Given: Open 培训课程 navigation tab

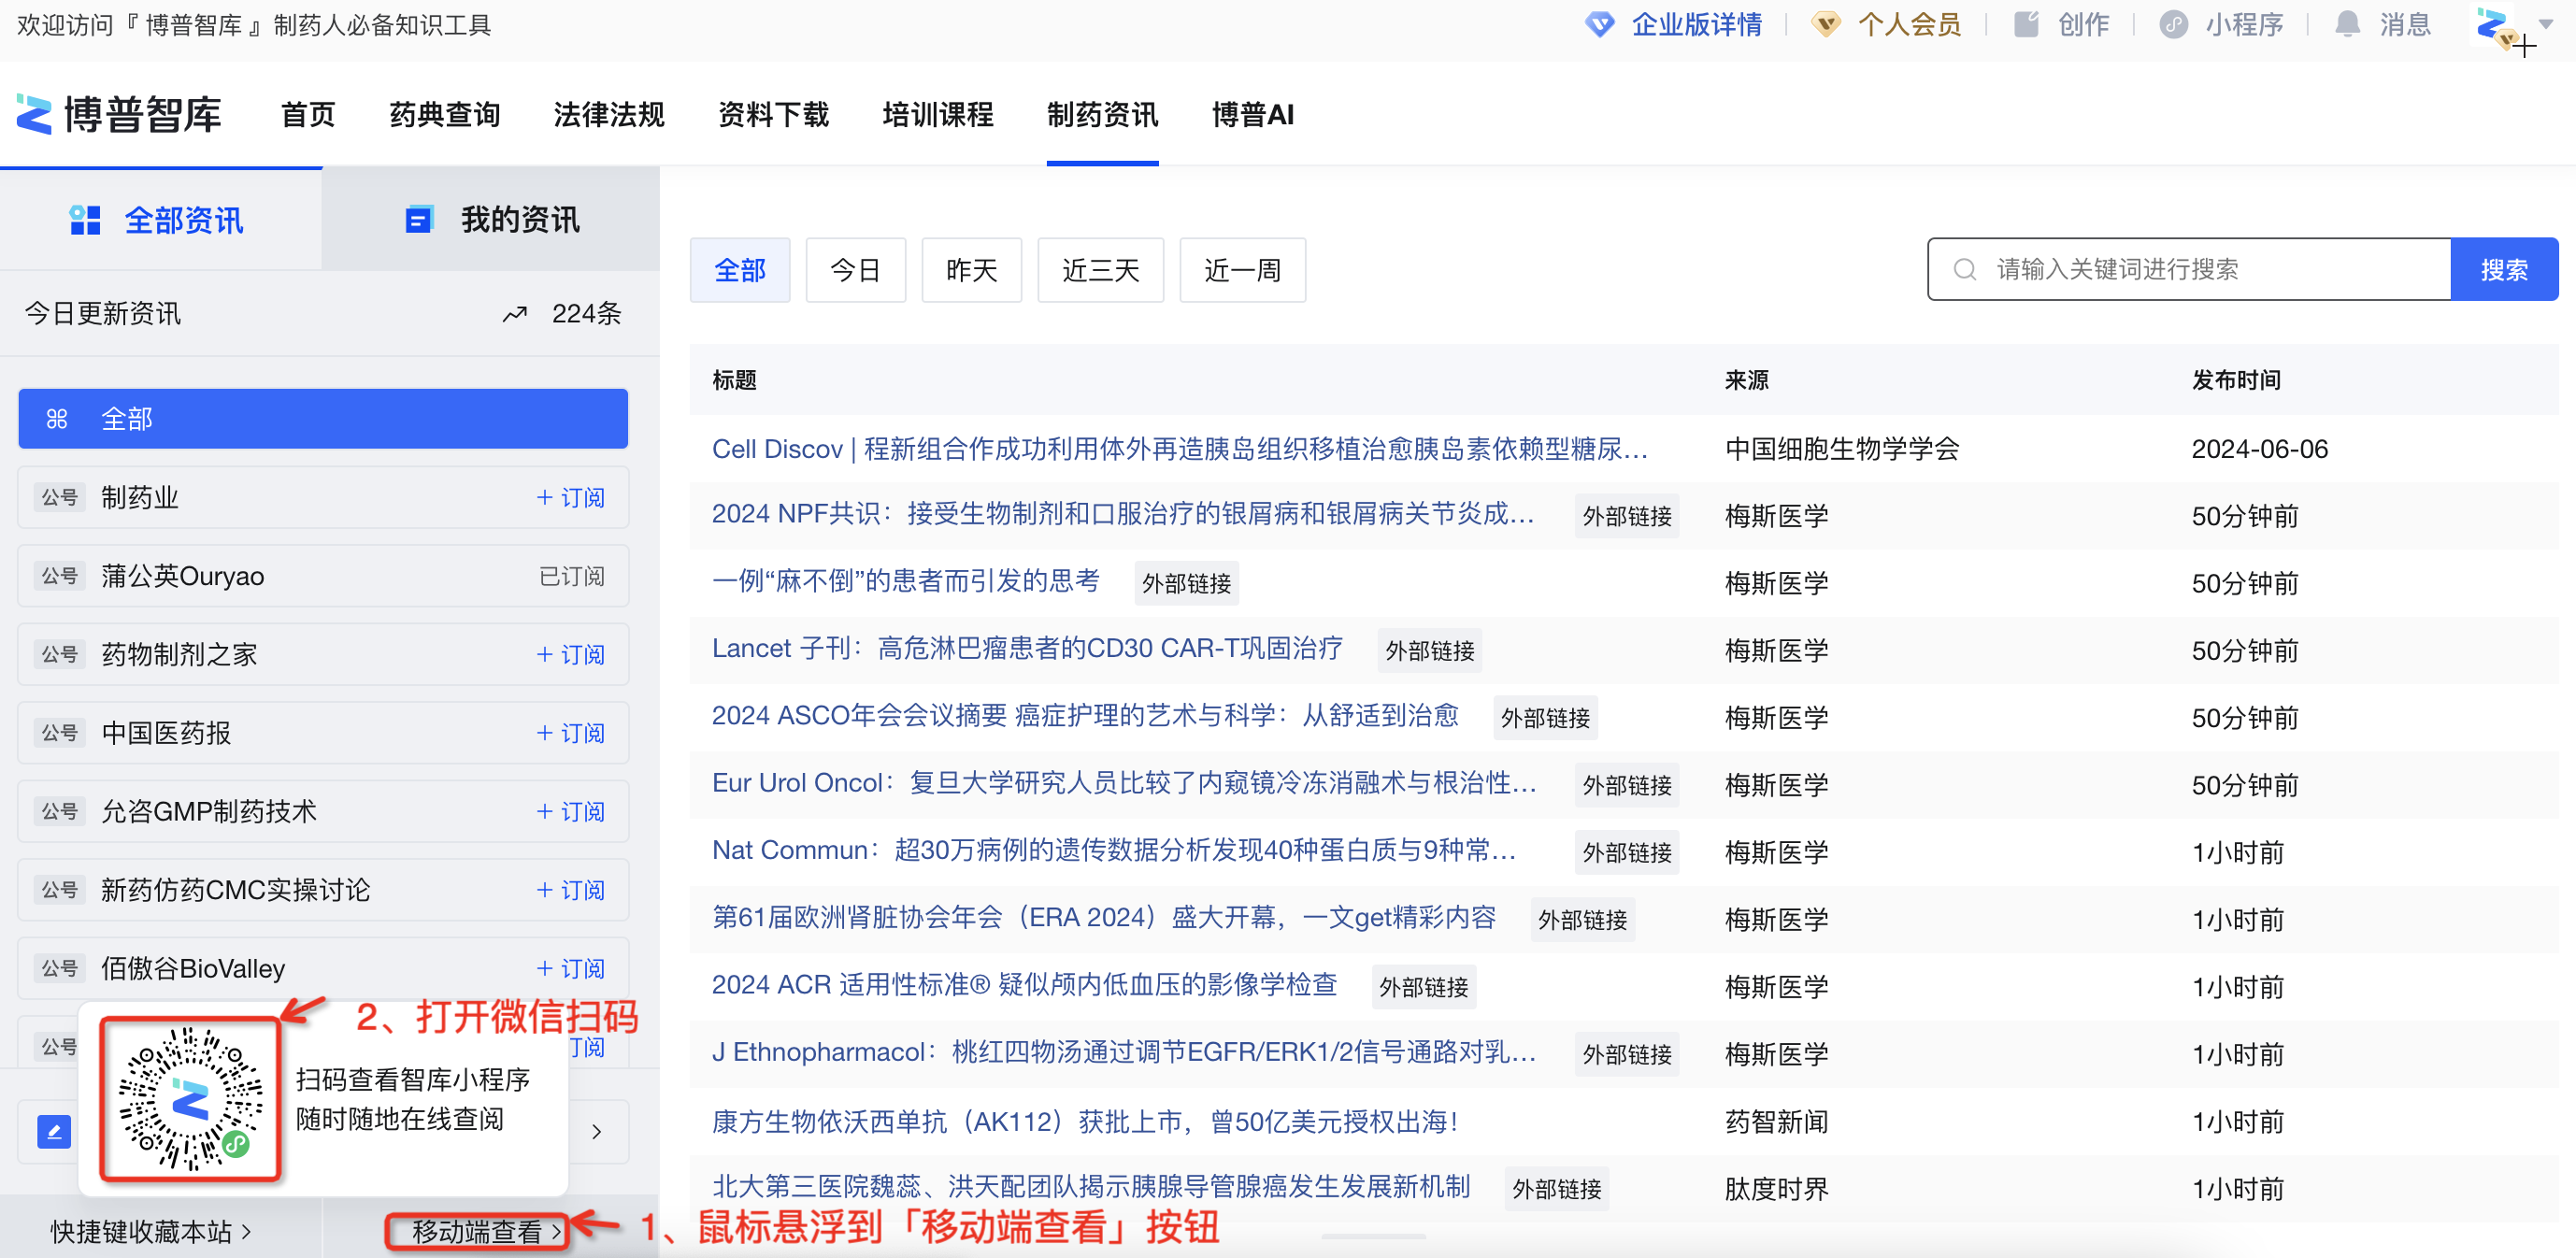Looking at the screenshot, I should point(938,115).
